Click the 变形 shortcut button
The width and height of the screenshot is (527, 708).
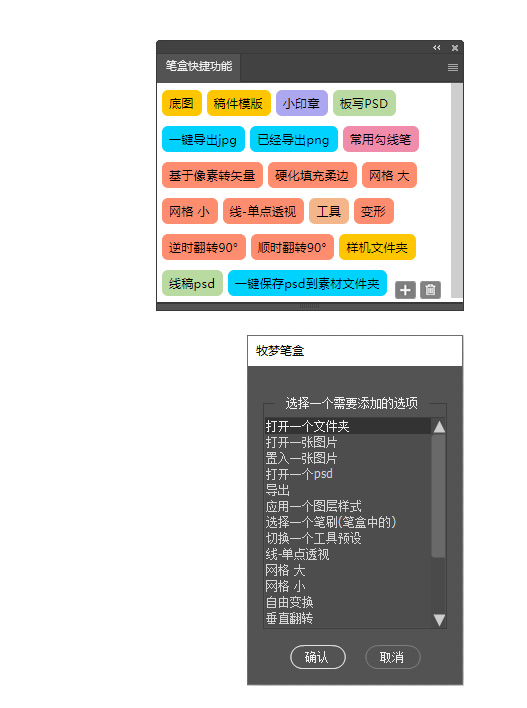[374, 211]
